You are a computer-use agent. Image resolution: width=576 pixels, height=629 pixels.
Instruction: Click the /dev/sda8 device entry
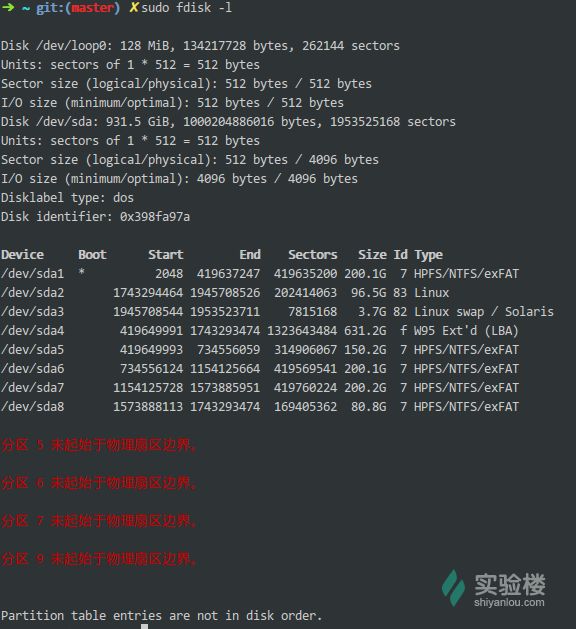(32, 407)
